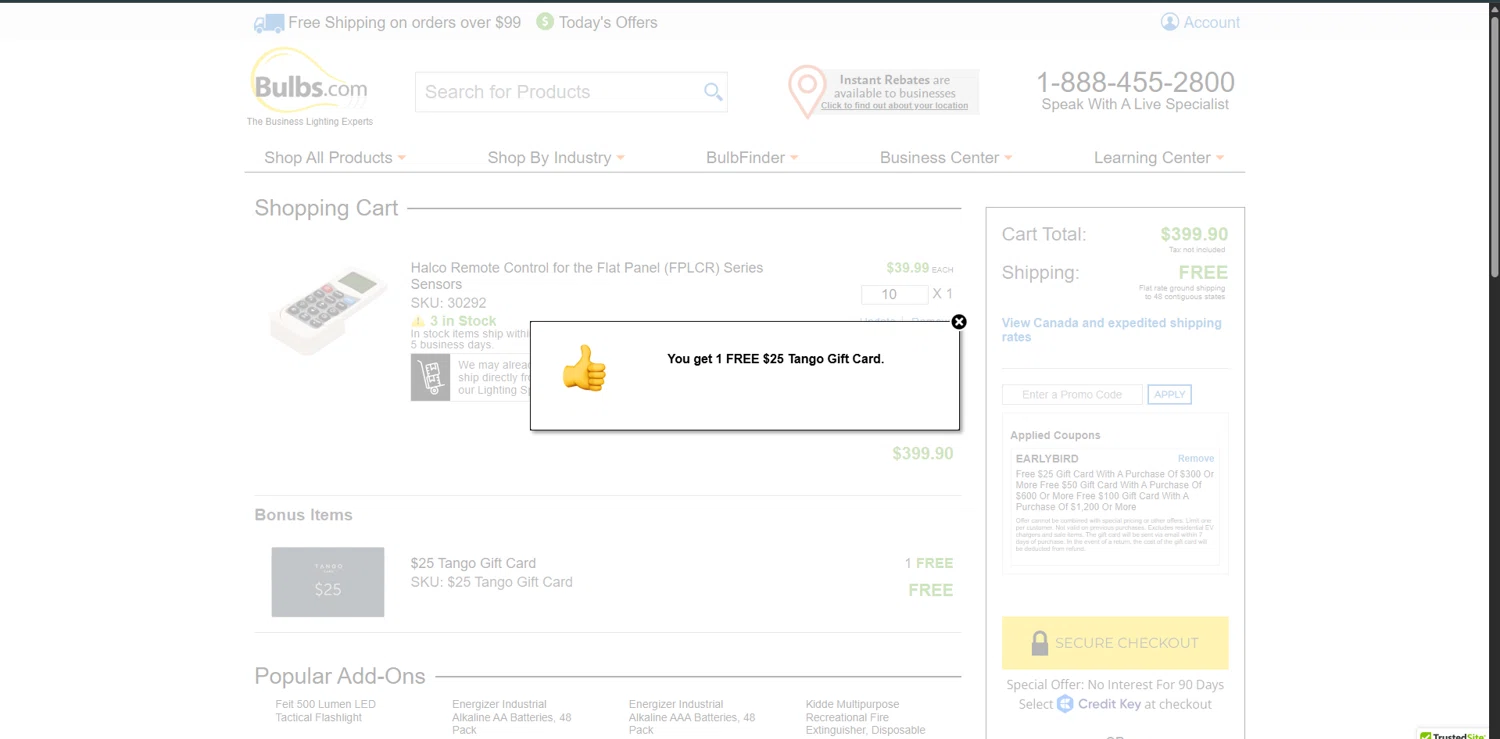Click the Today's Offers dollar icon
The image size is (1500, 739).
[545, 21]
